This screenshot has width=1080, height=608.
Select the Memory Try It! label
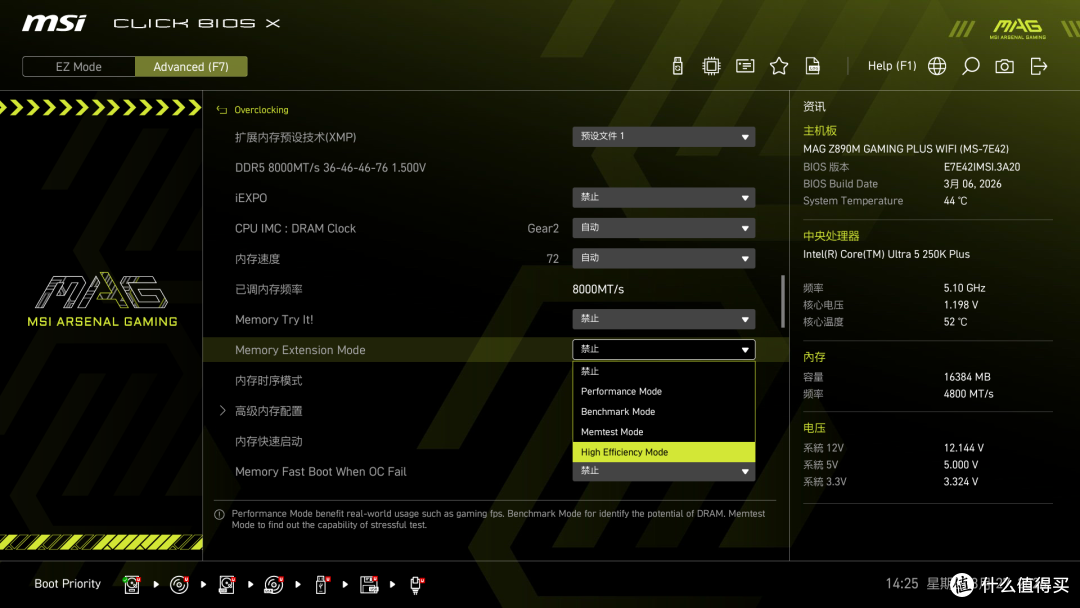click(x=273, y=319)
